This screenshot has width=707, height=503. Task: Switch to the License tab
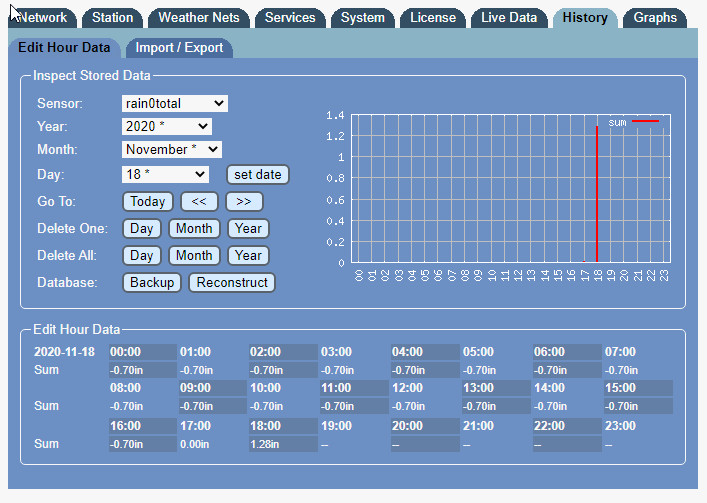(433, 18)
